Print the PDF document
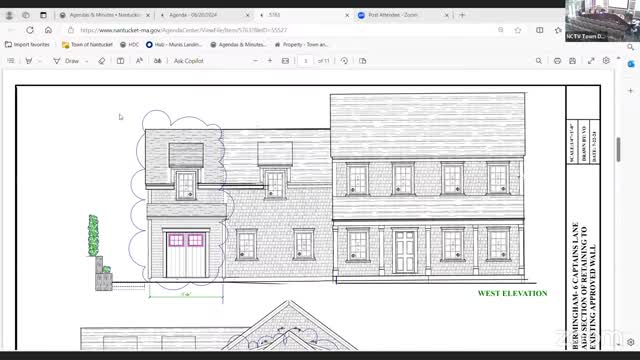Viewport: 640px width, 360px height. [x=557, y=61]
